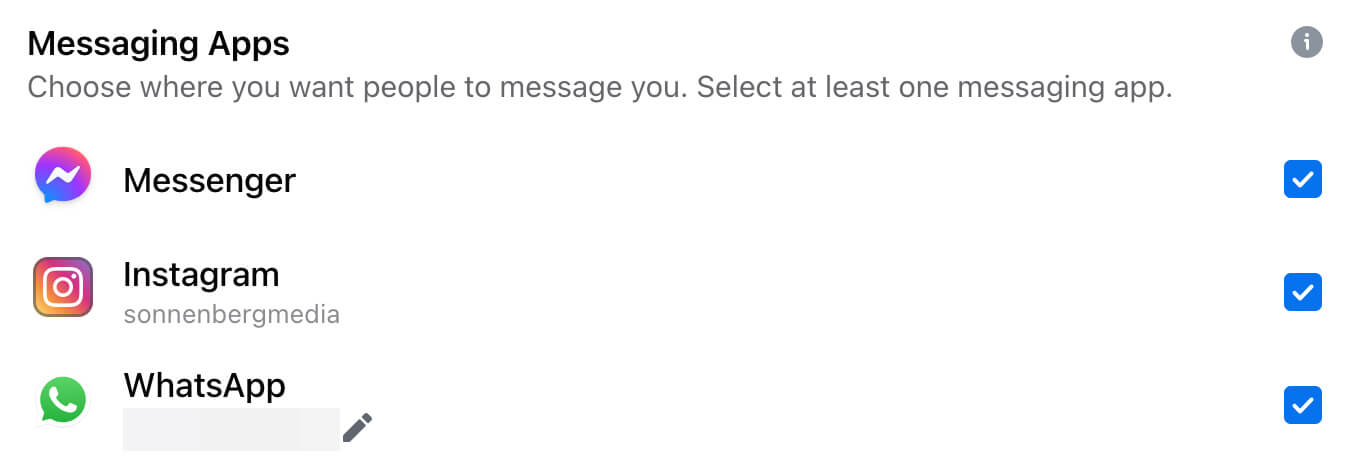The height and width of the screenshot is (470, 1347).
Task: Click 'Select at least one messaging app' text
Action: tap(934, 88)
